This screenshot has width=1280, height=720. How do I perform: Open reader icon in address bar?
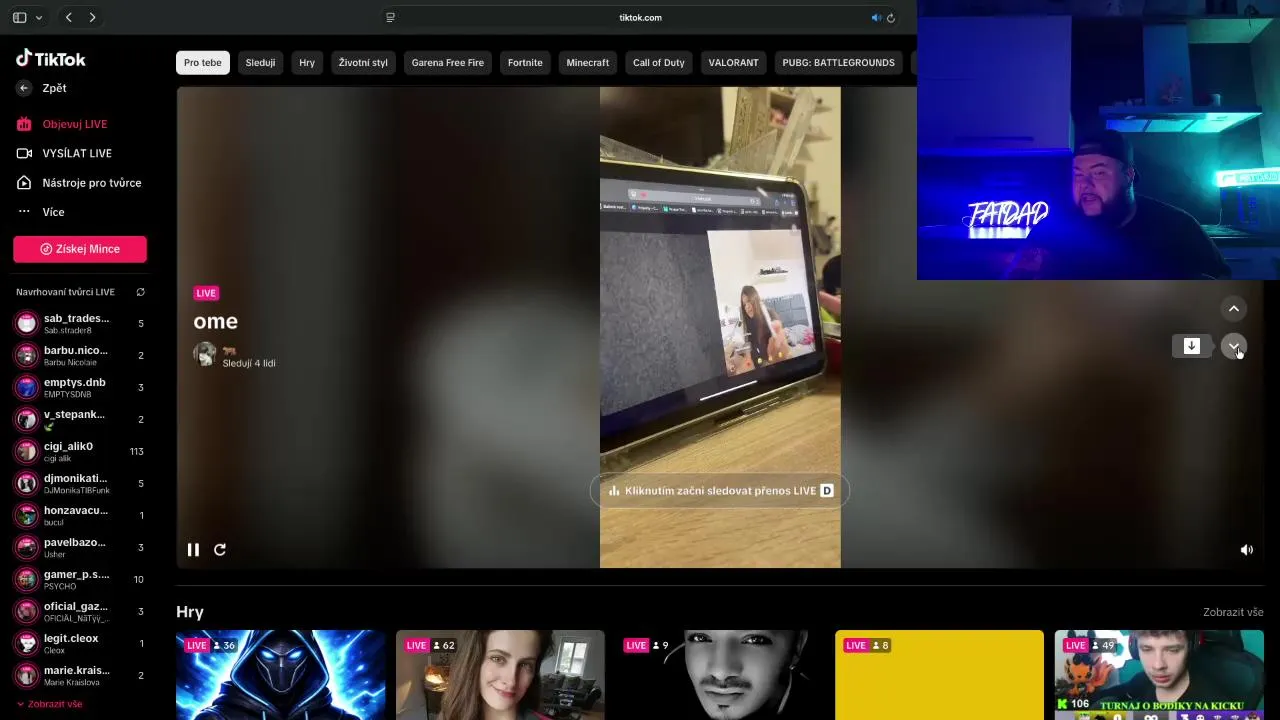pyautogui.click(x=390, y=17)
